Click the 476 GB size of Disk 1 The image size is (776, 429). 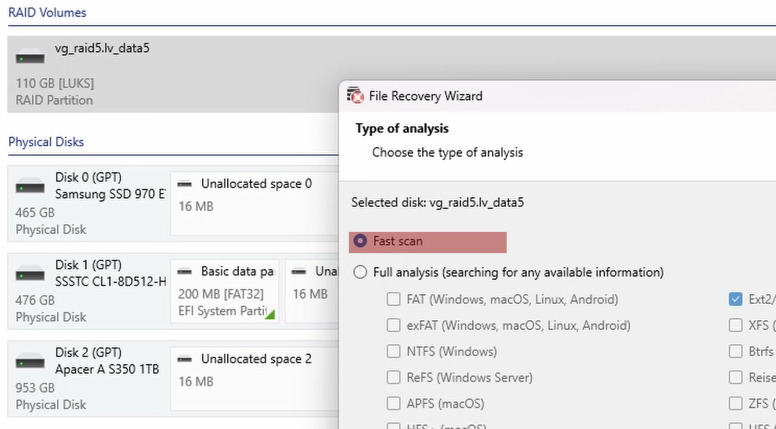(x=35, y=300)
